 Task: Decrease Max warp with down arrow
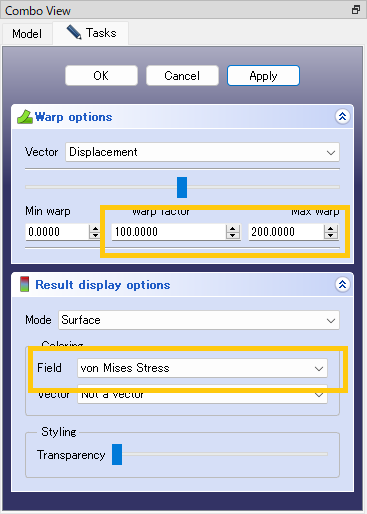[x=331, y=235]
